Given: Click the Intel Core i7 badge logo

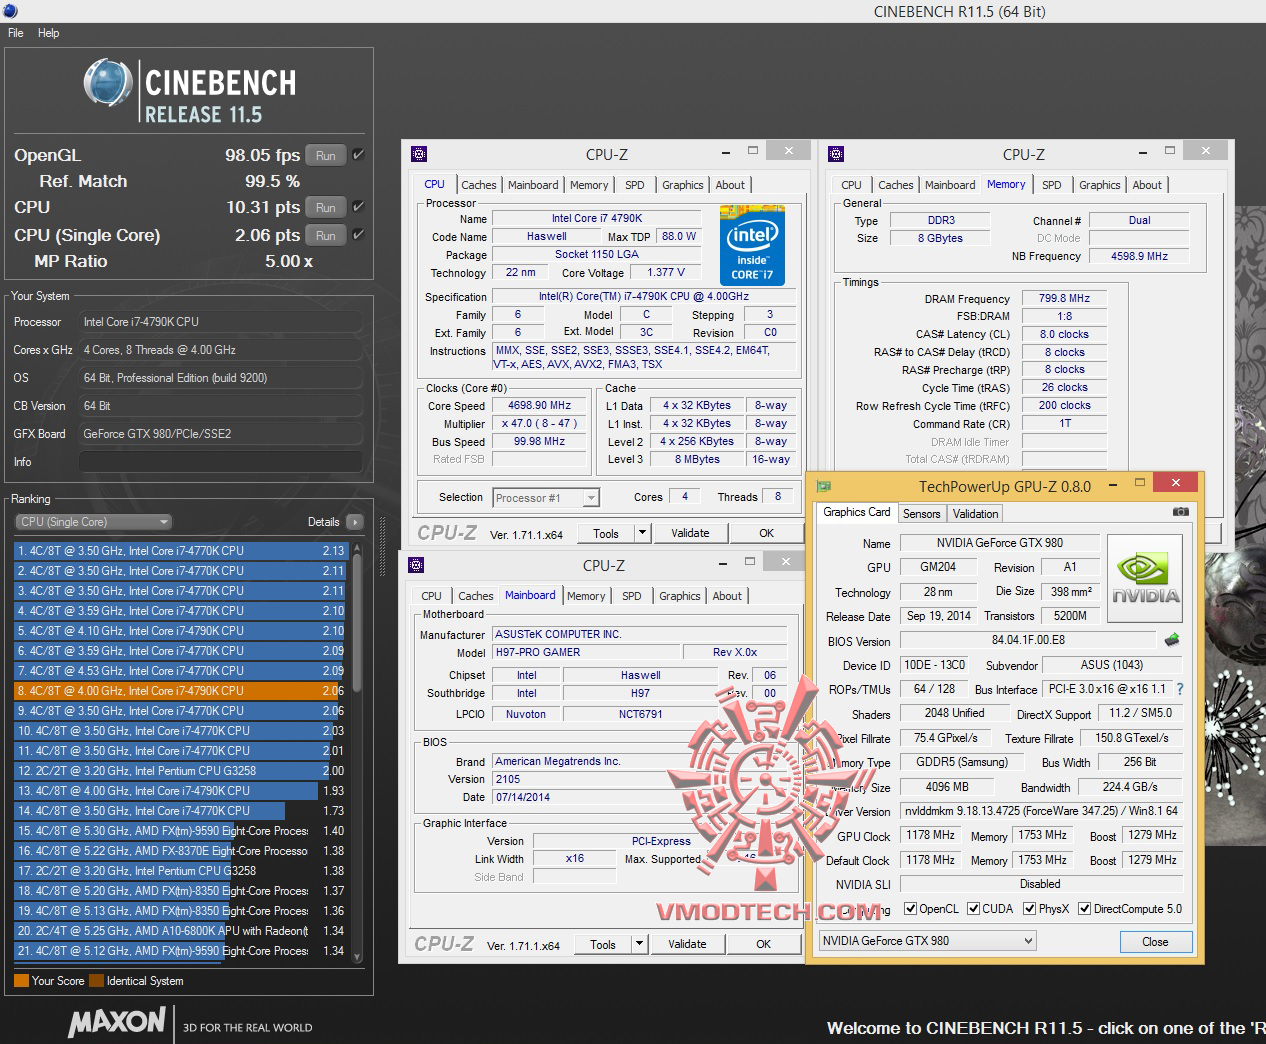Looking at the screenshot, I should [752, 245].
